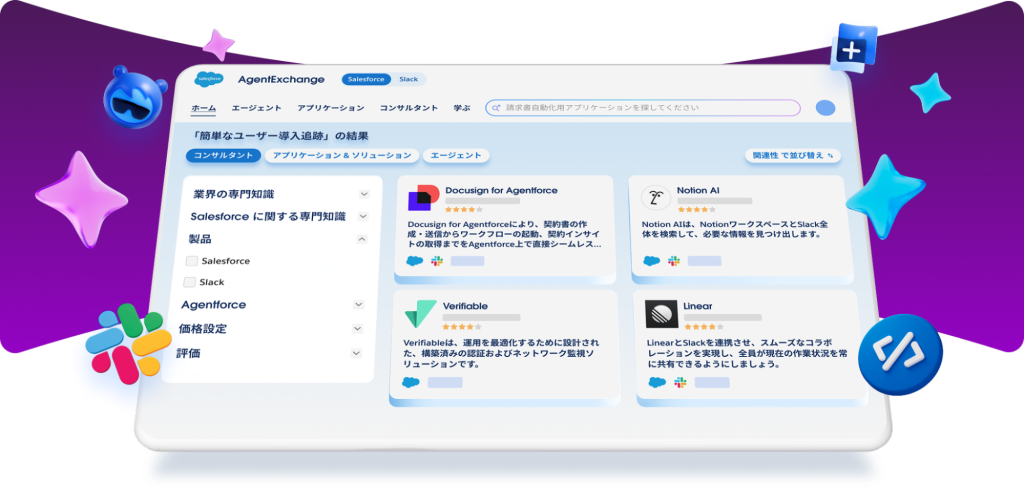The height and width of the screenshot is (503, 1024).
Task: Click tag pill on Docusign card
Action: (467, 261)
